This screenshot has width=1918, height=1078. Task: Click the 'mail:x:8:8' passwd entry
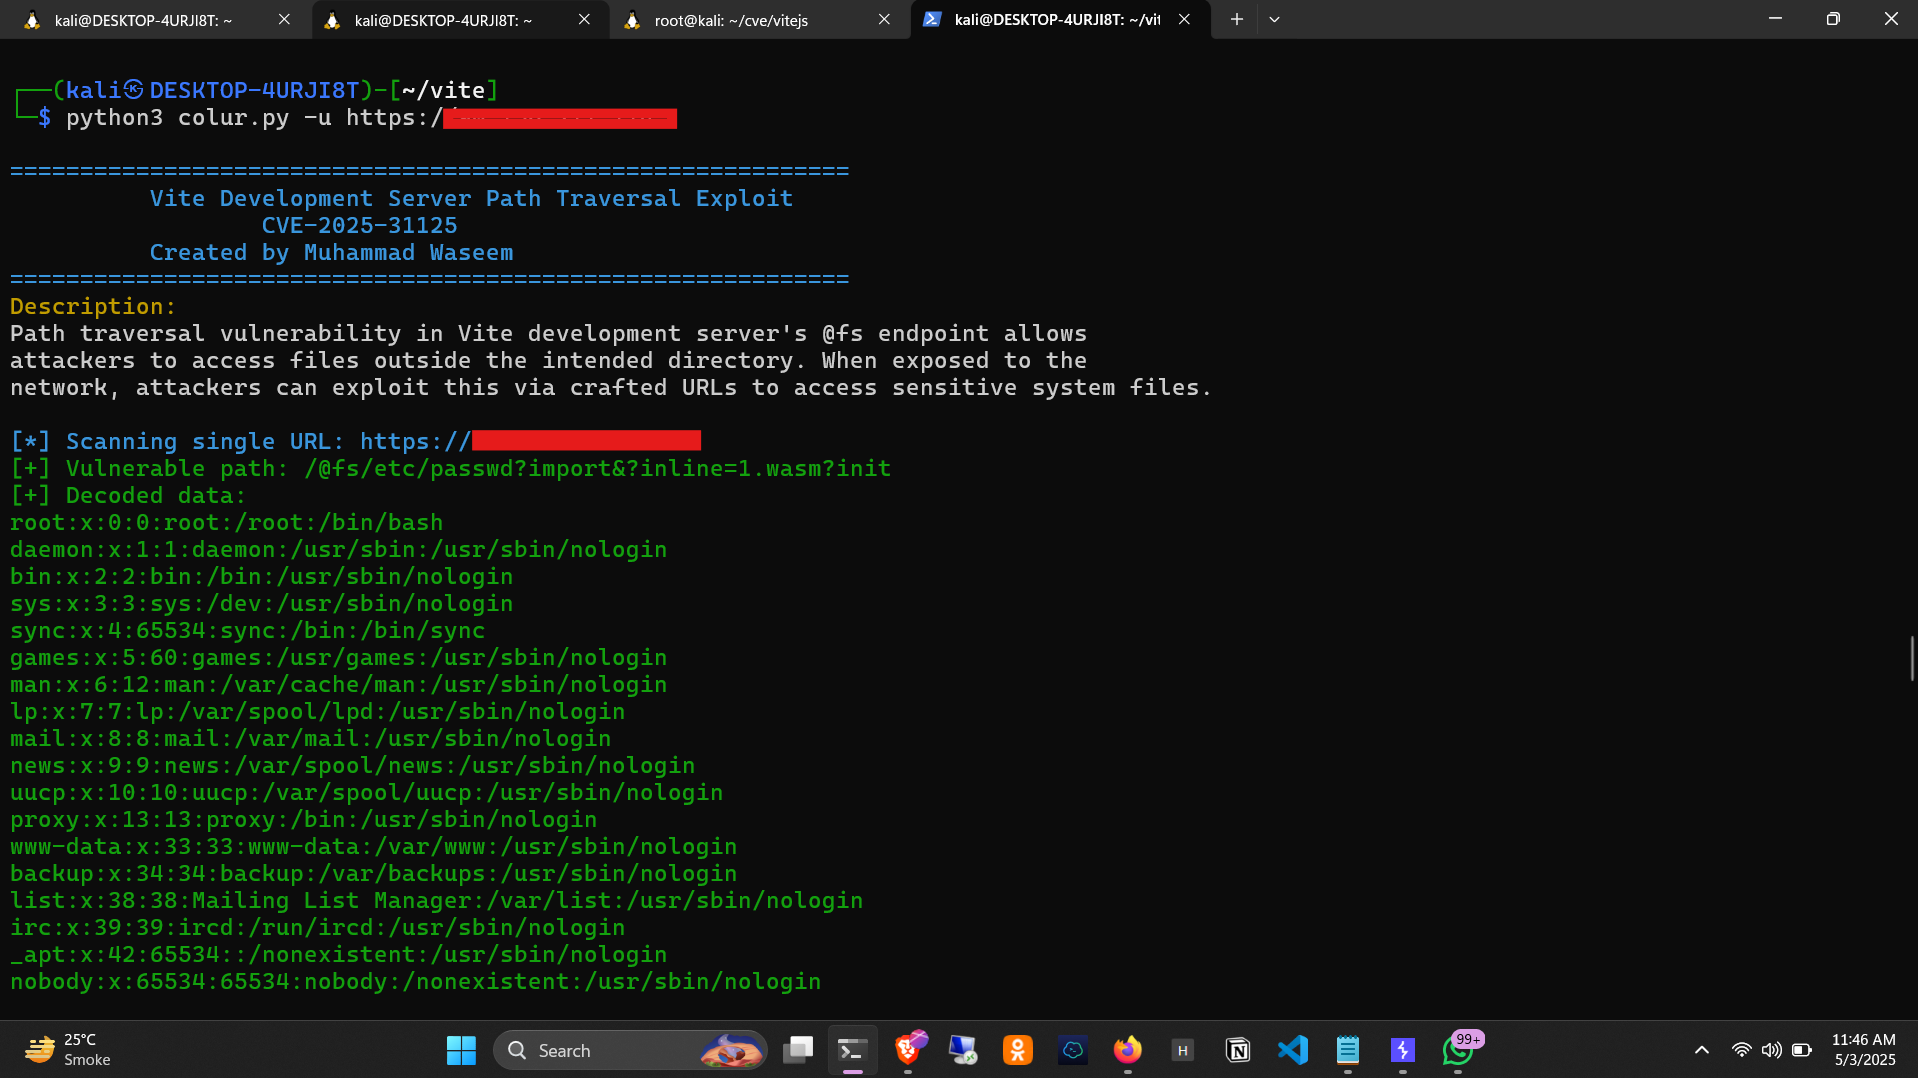tap(310, 738)
